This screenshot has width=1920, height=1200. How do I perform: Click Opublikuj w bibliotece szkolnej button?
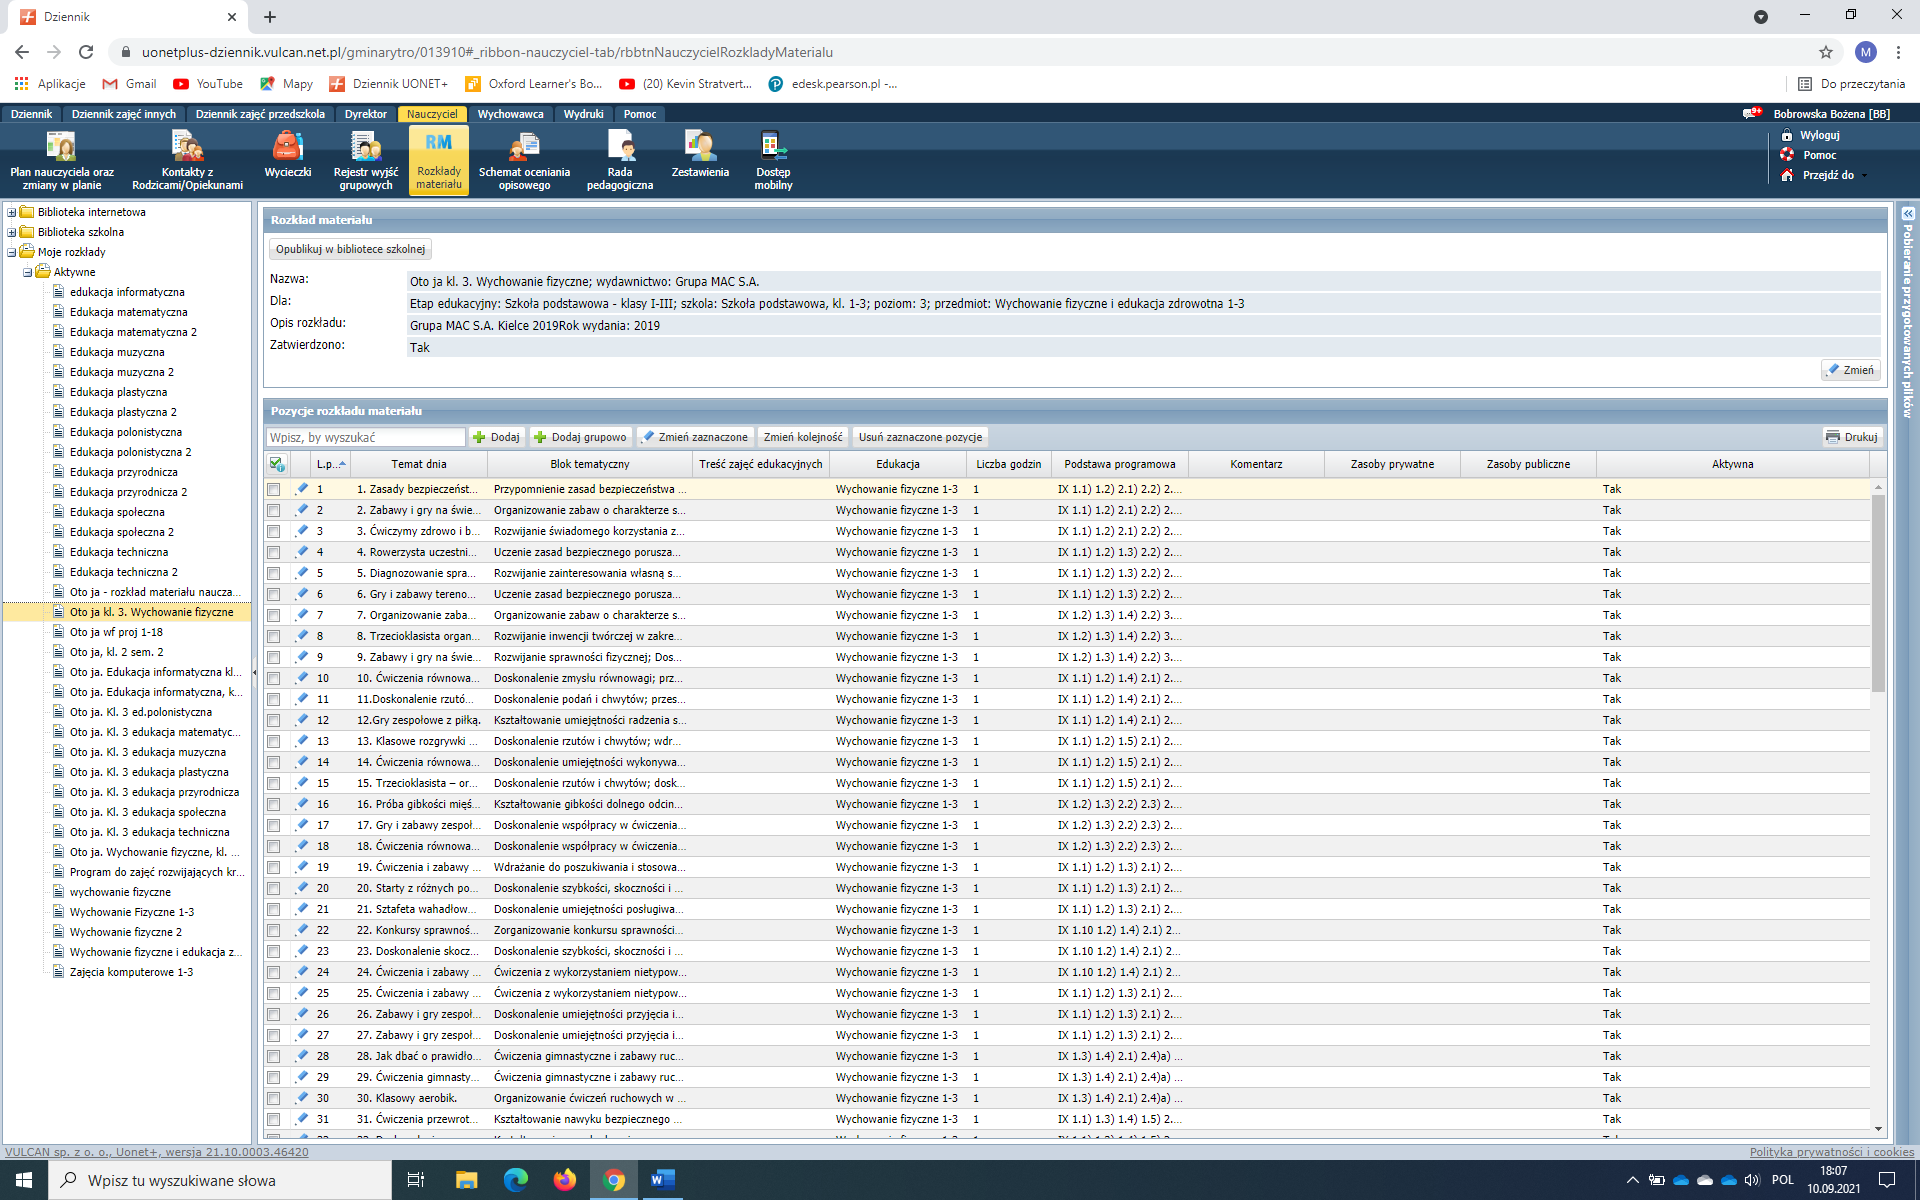point(350,249)
